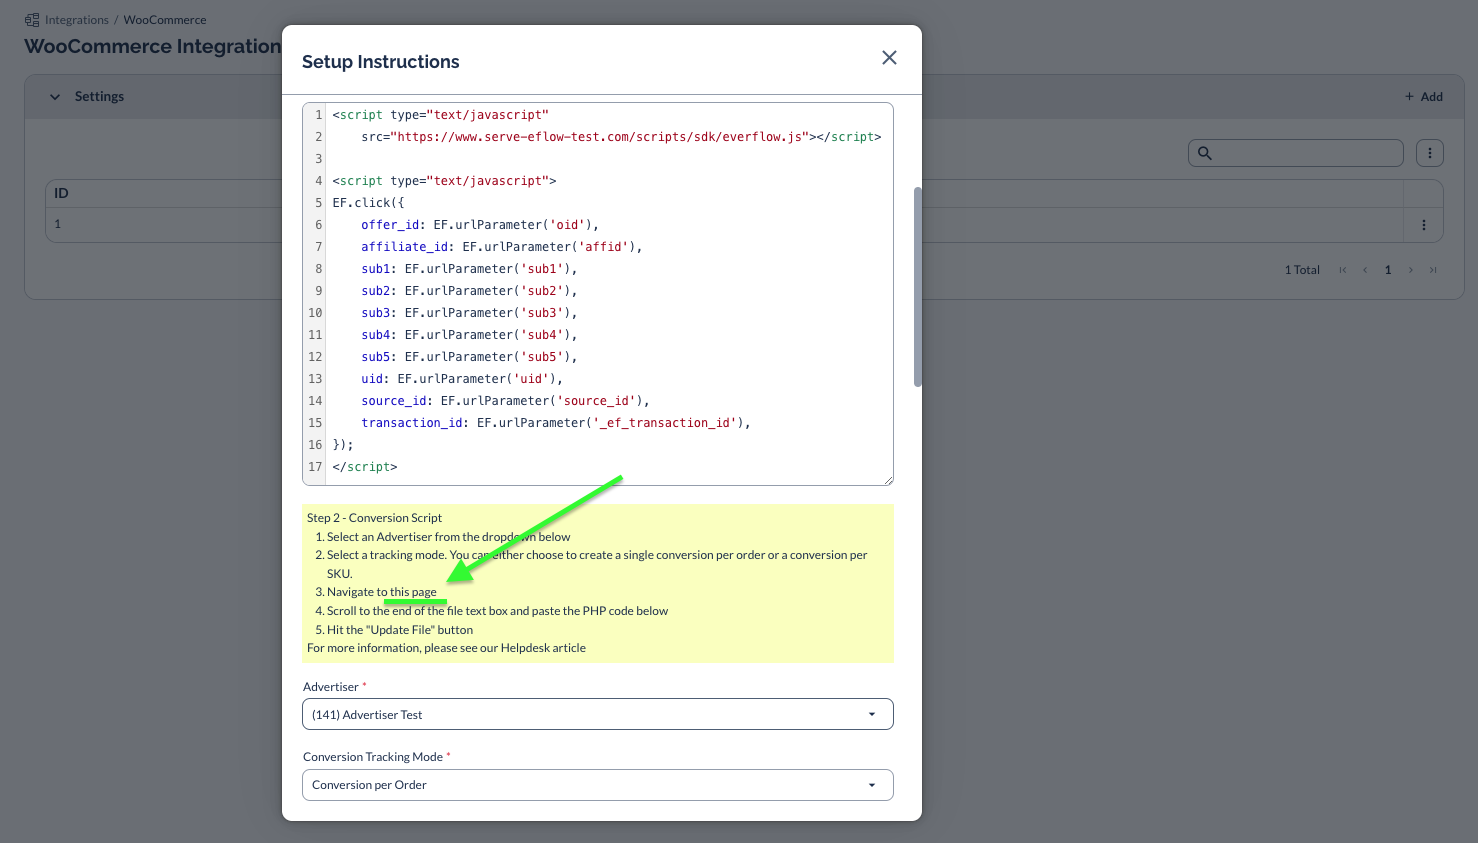Screen dimensions: 1478x843
Task: Grab the code box resize handle
Action: pos(887,480)
